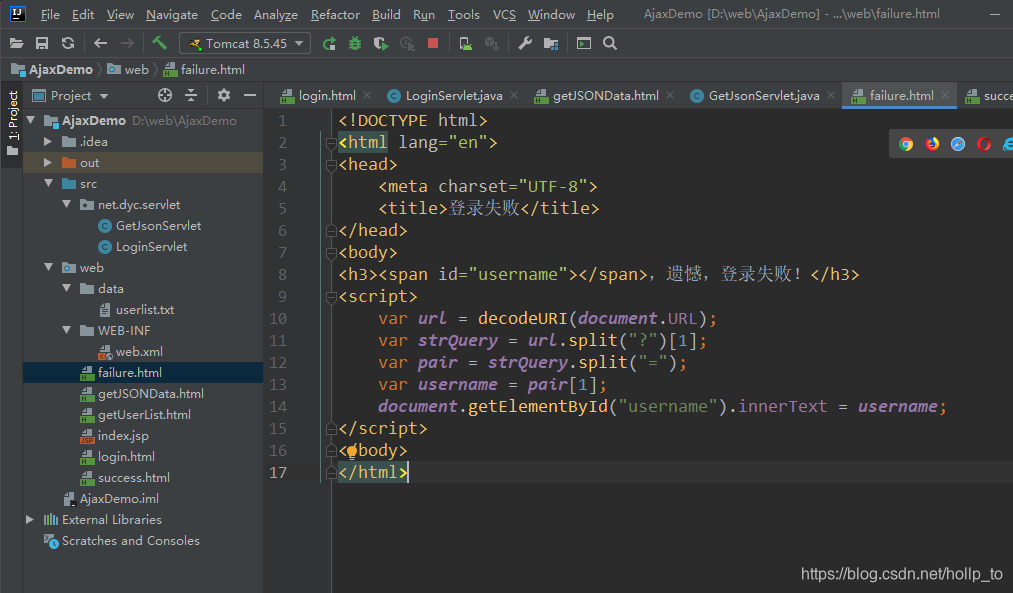Click the green Rerun icon
This screenshot has width=1013, height=593.
(x=329, y=43)
